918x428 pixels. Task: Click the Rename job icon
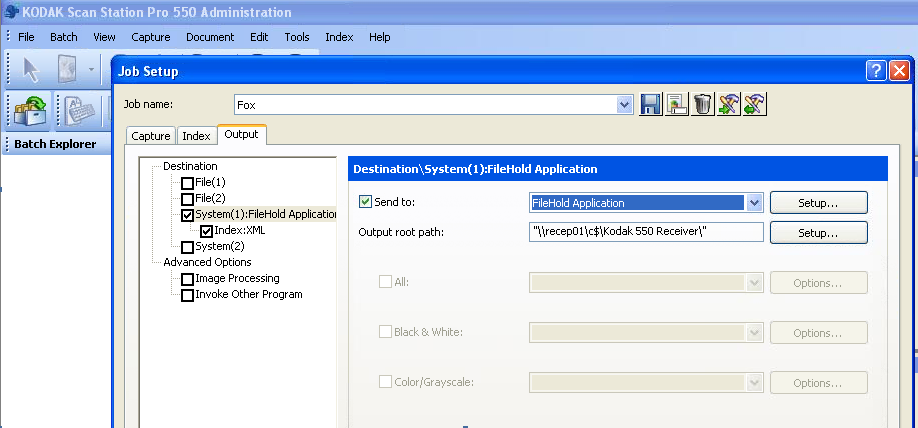[677, 104]
